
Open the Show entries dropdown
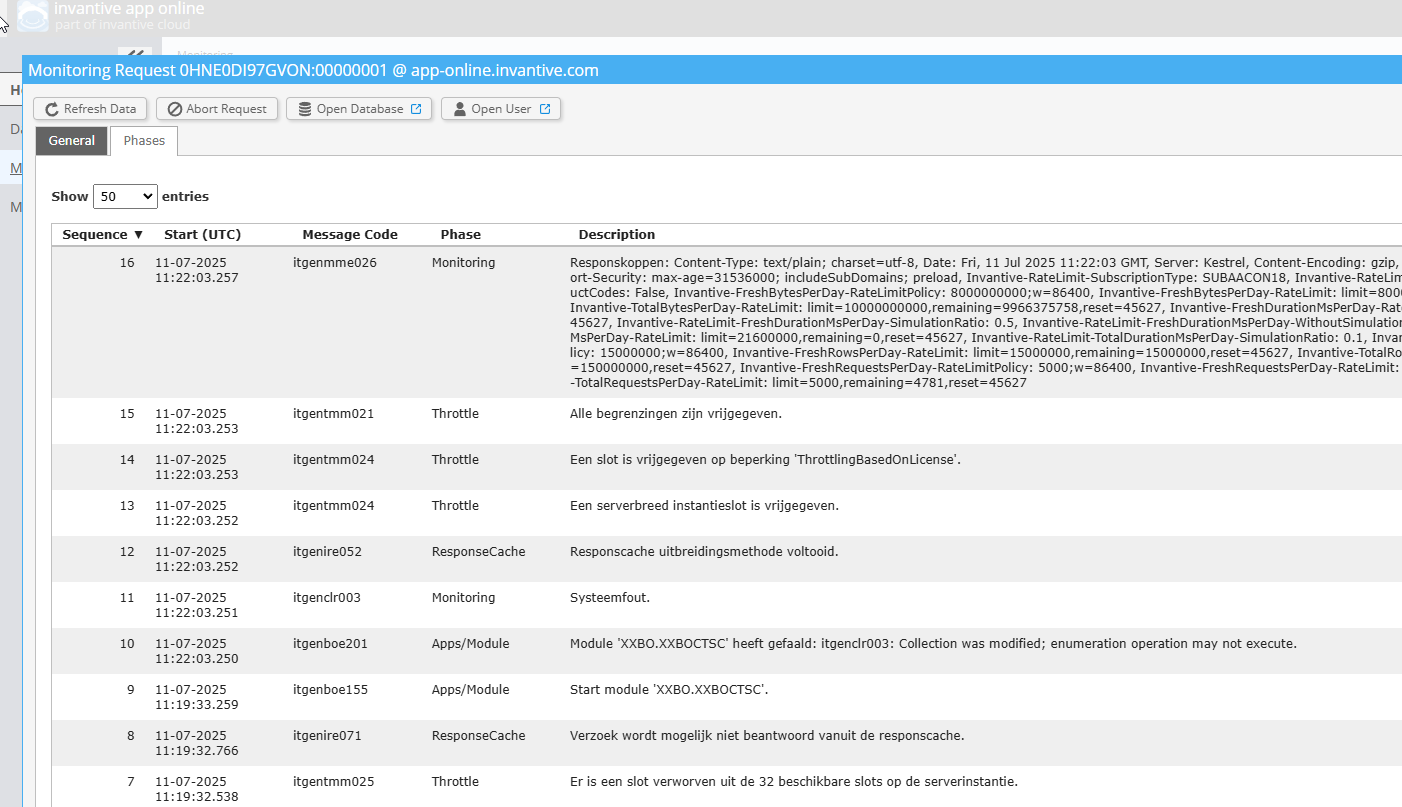point(125,196)
